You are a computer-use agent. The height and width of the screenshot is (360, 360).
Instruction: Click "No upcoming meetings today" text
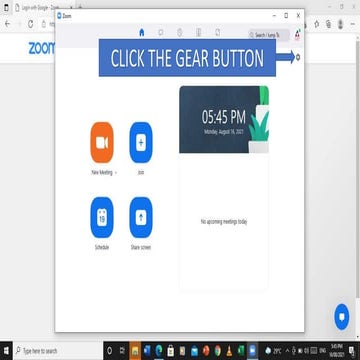(224, 222)
